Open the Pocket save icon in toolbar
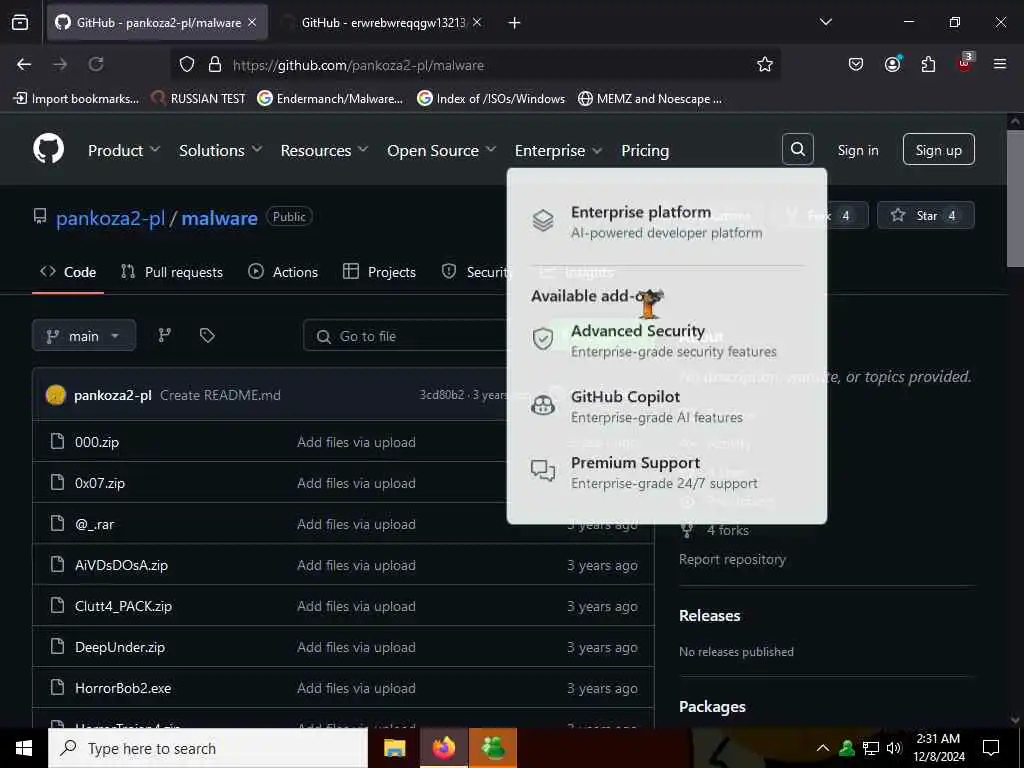Screen dimensions: 1024x768 click(856, 64)
